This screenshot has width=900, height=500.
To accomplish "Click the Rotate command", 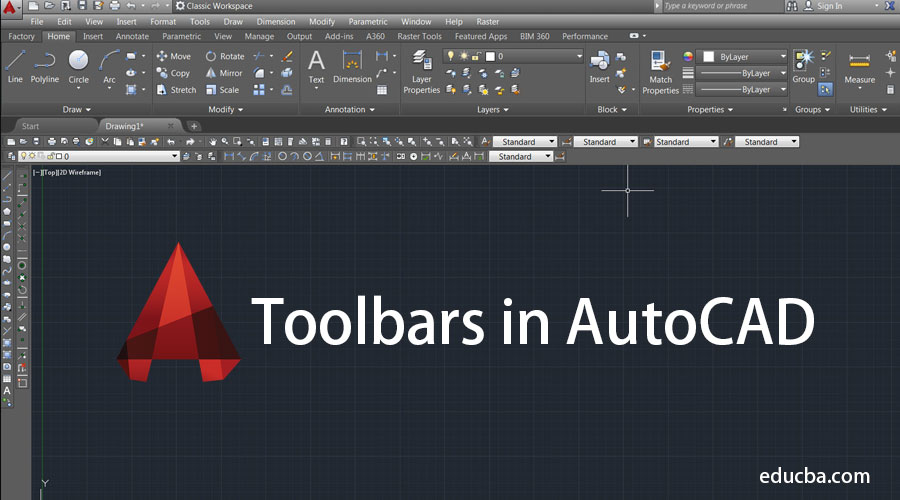I will click(225, 56).
